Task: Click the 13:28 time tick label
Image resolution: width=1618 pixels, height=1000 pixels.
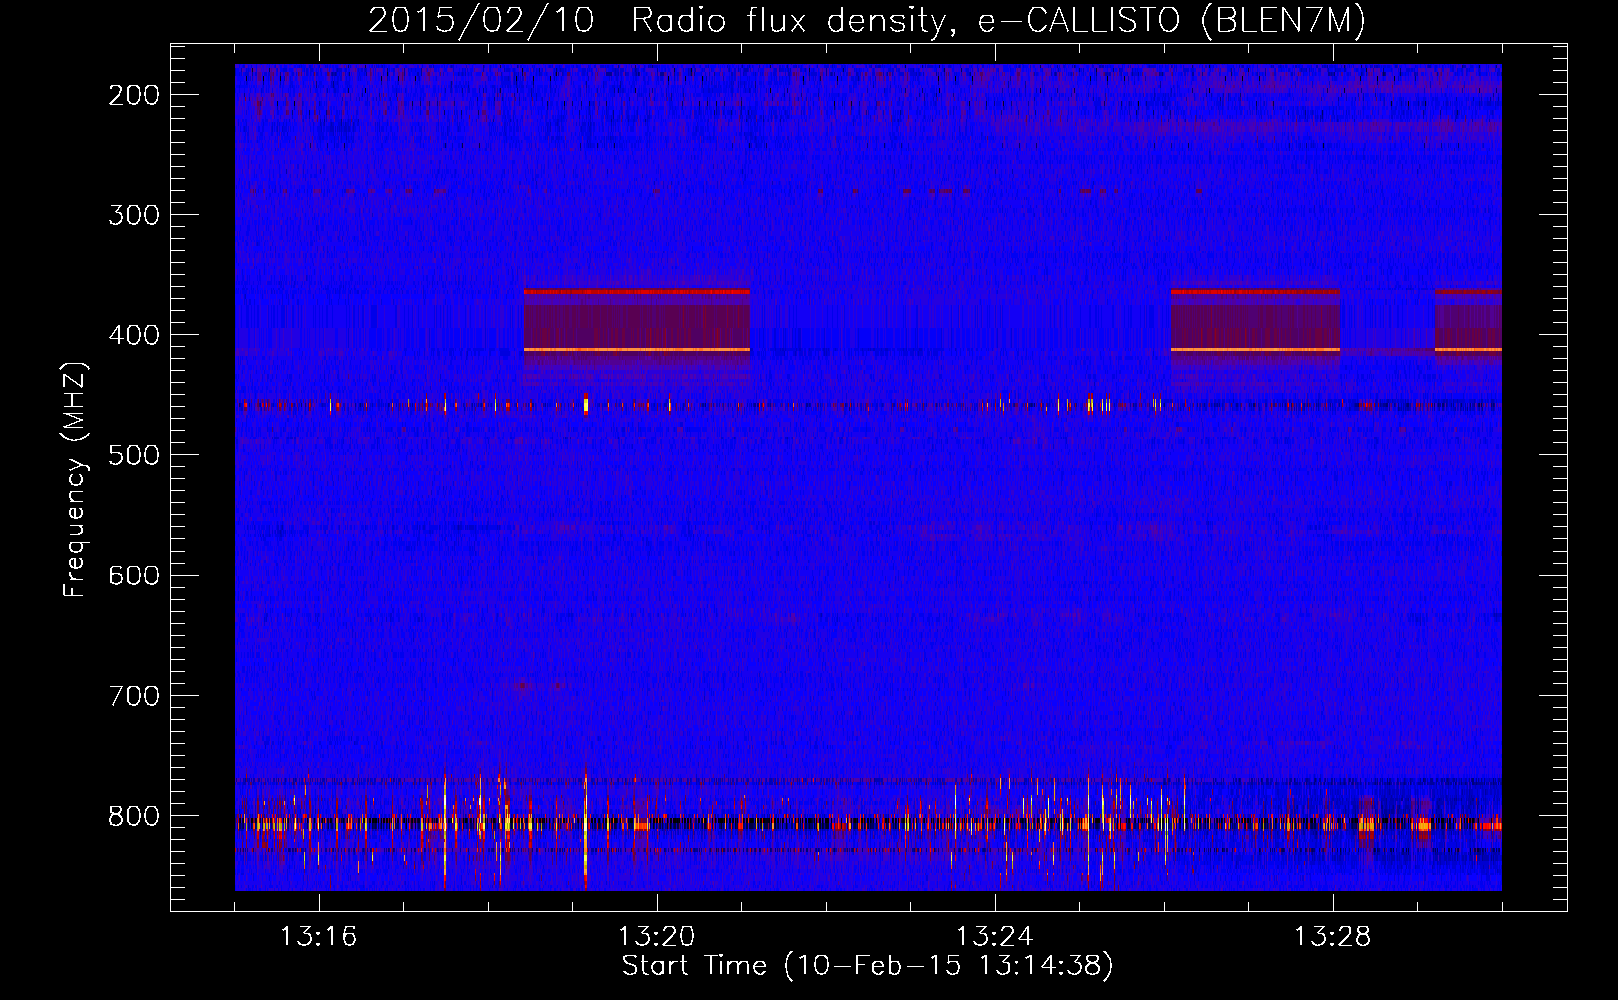Action: [x=1333, y=937]
